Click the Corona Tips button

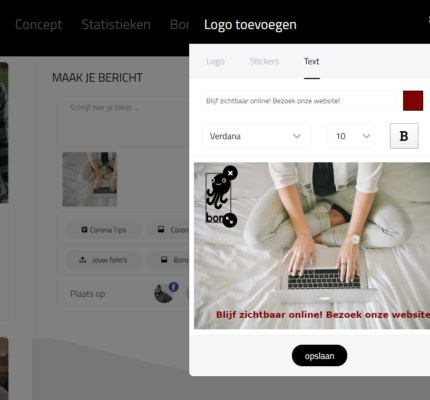click(103, 230)
